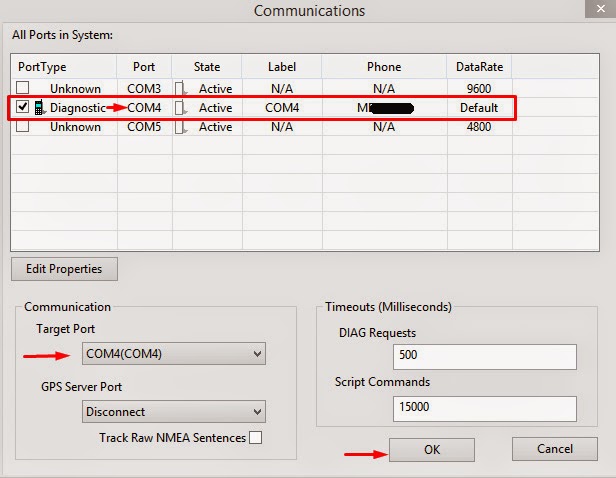Click Active state in COM4 row
This screenshot has height=478, width=616.
click(215, 108)
